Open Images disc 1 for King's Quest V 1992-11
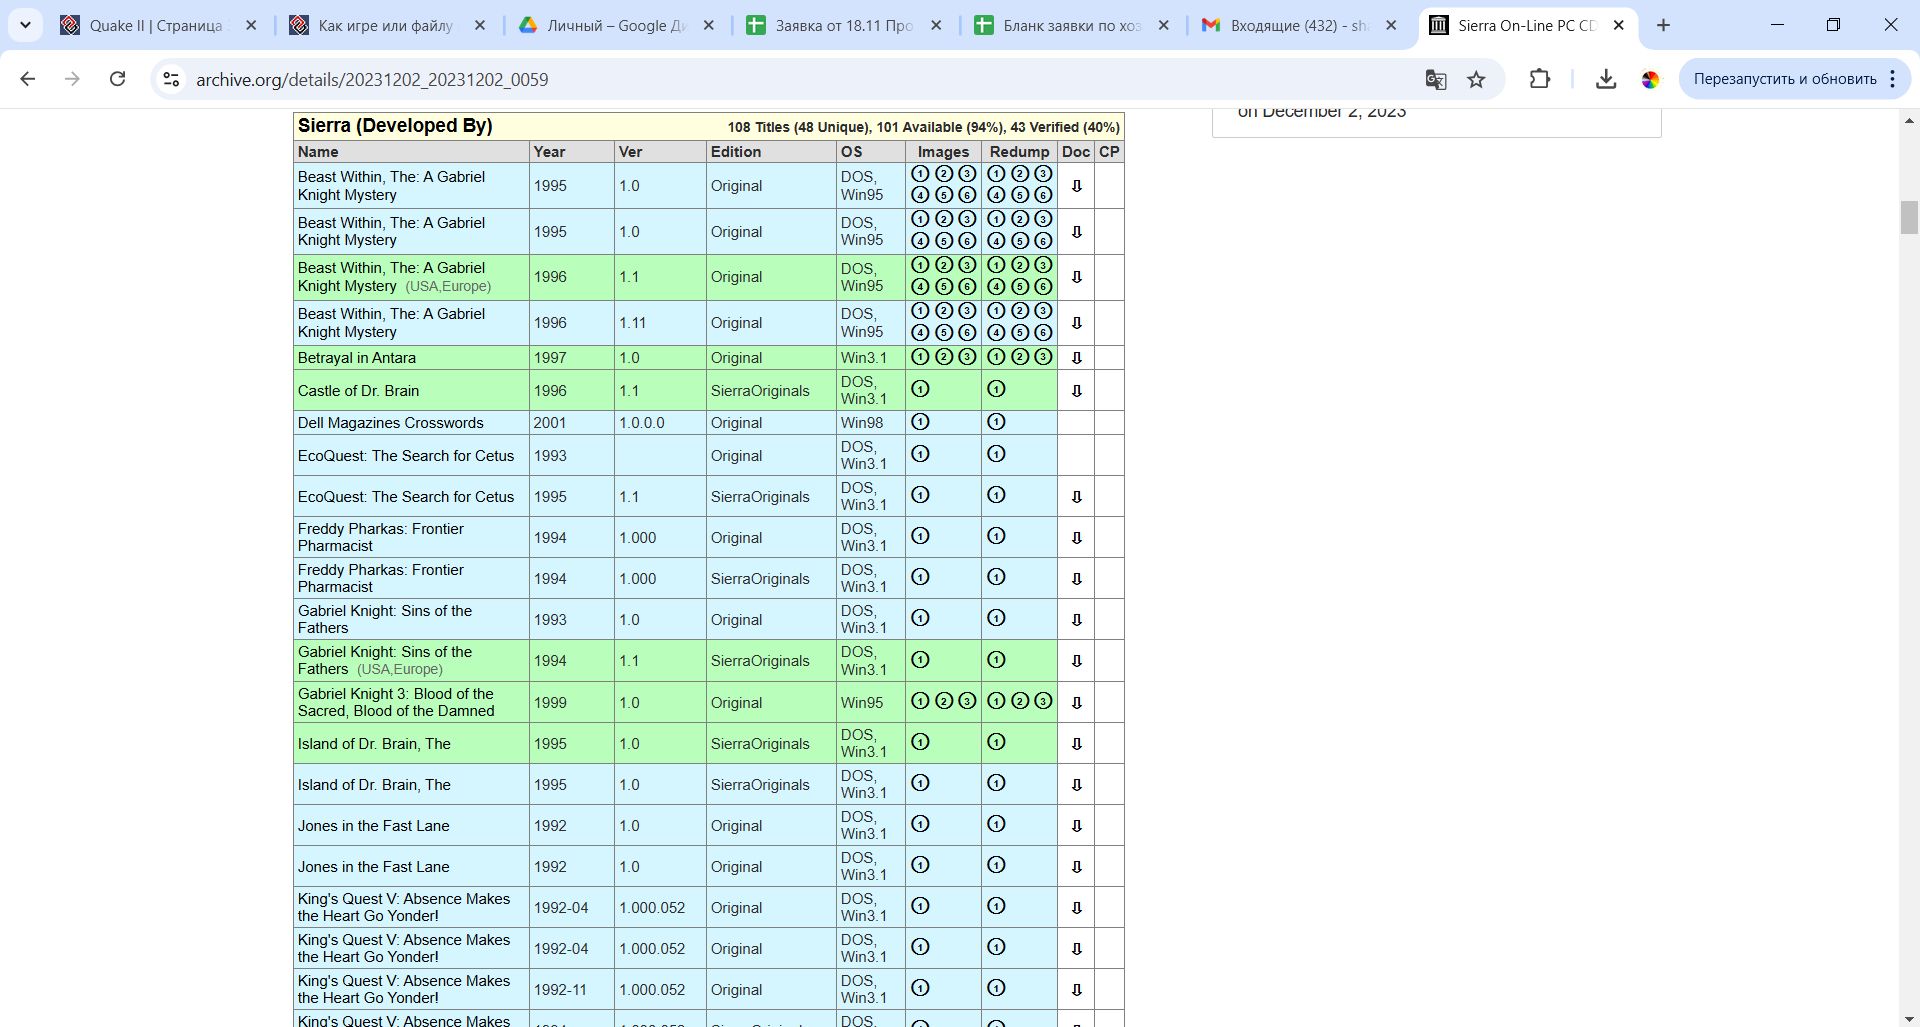The height and width of the screenshot is (1027, 1920). point(920,988)
